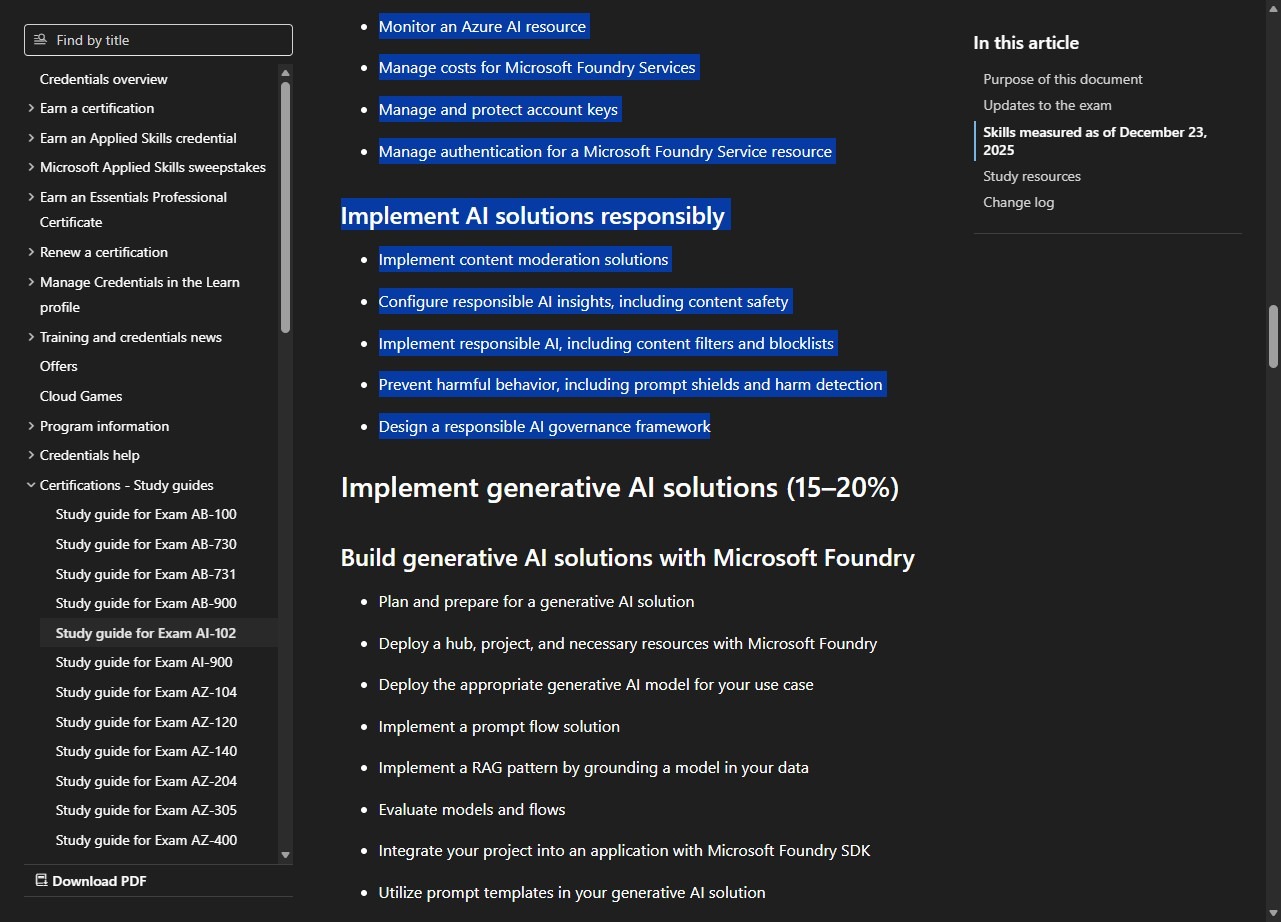Click 'Implement a RAG pattern' bullet text
Viewport: 1281px width, 922px height.
point(594,767)
